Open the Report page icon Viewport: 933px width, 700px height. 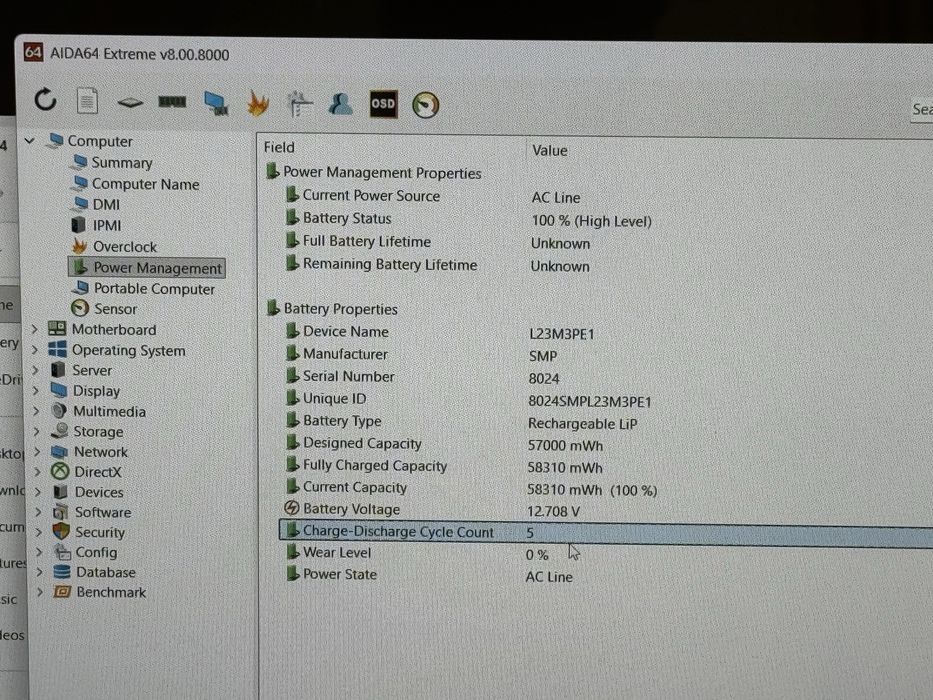tap(87, 101)
